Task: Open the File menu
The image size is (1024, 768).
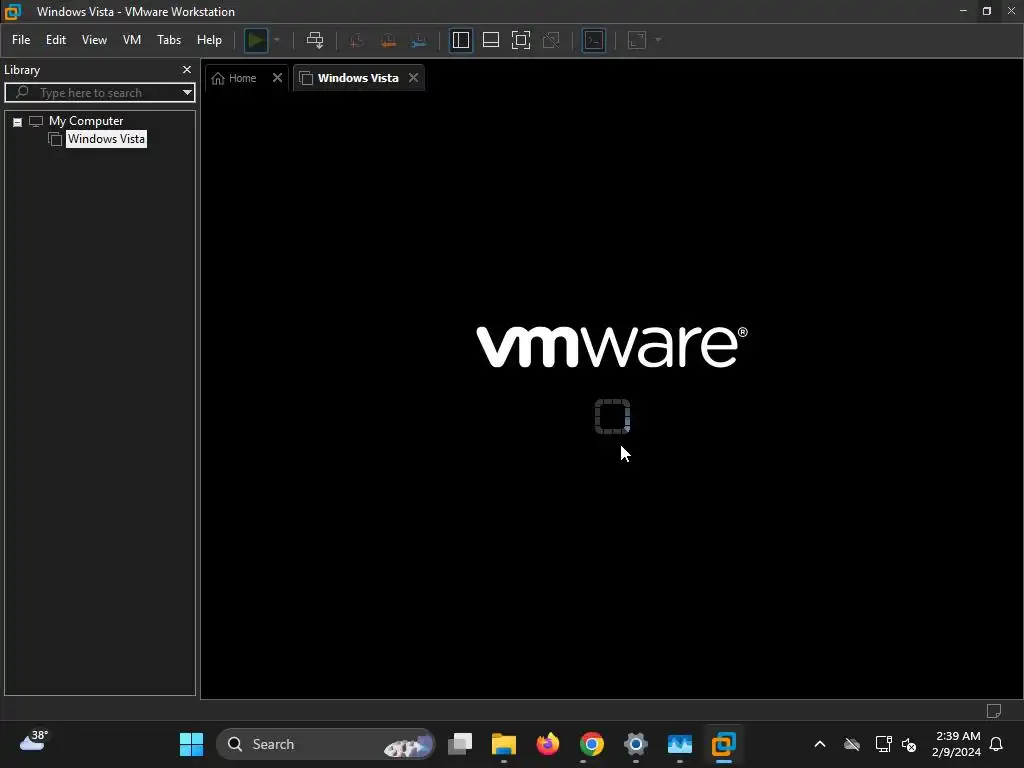Action: click(21, 40)
